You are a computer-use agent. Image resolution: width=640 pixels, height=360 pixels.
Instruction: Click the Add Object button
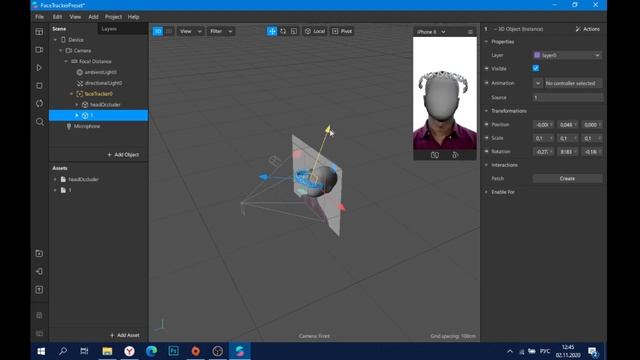[x=123, y=155]
